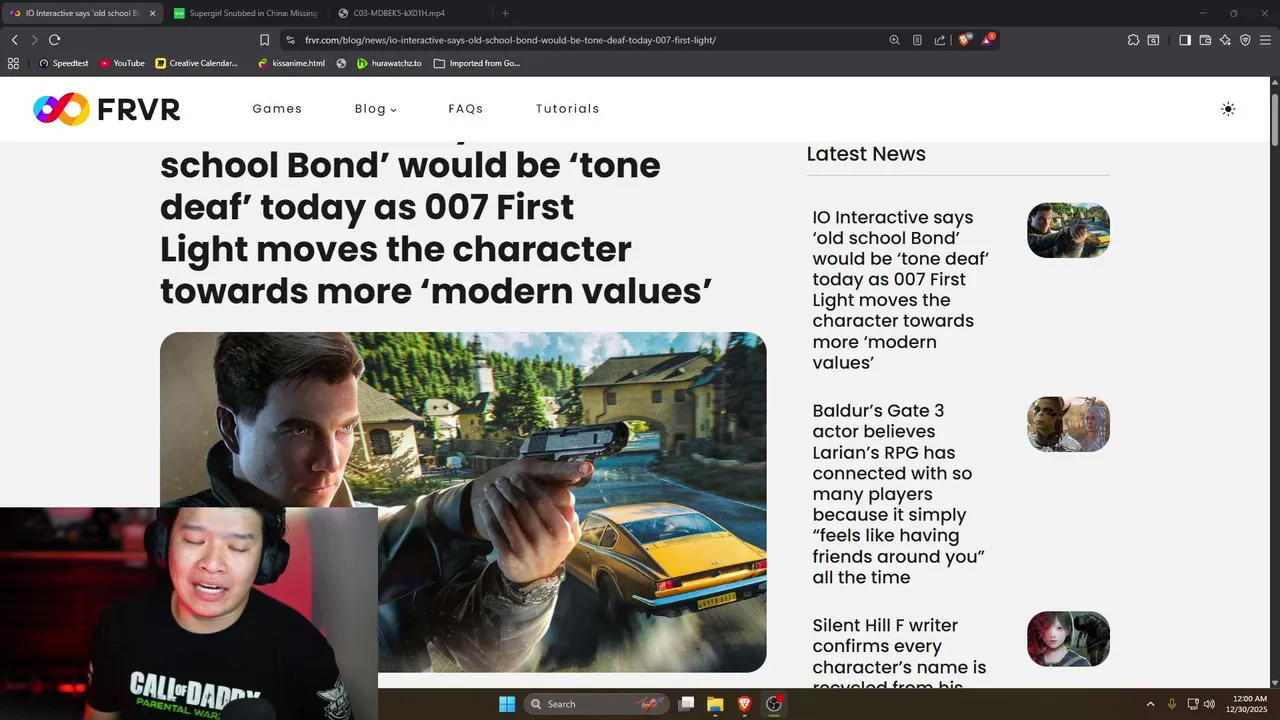Click the FRVR logo
The image size is (1280, 720).
click(x=107, y=109)
